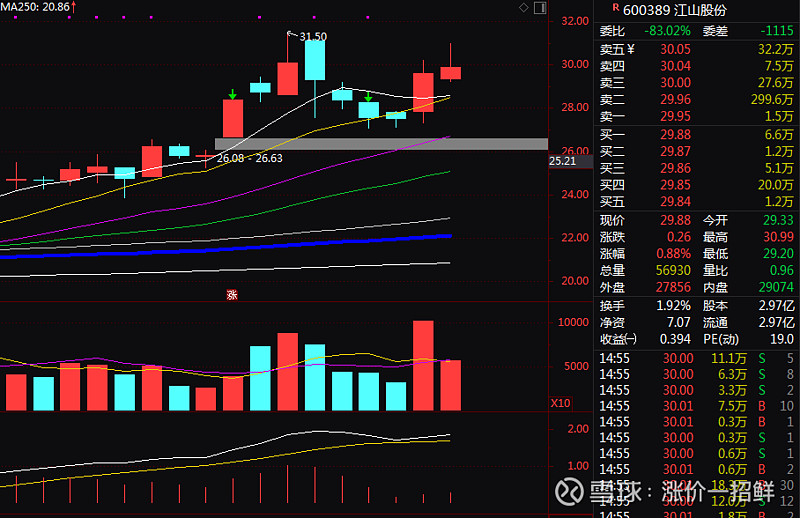Viewport: 800px width, 518px height.
Task: Click the 3.3万 sell tick row
Action: pyautogui.click(x=696, y=390)
